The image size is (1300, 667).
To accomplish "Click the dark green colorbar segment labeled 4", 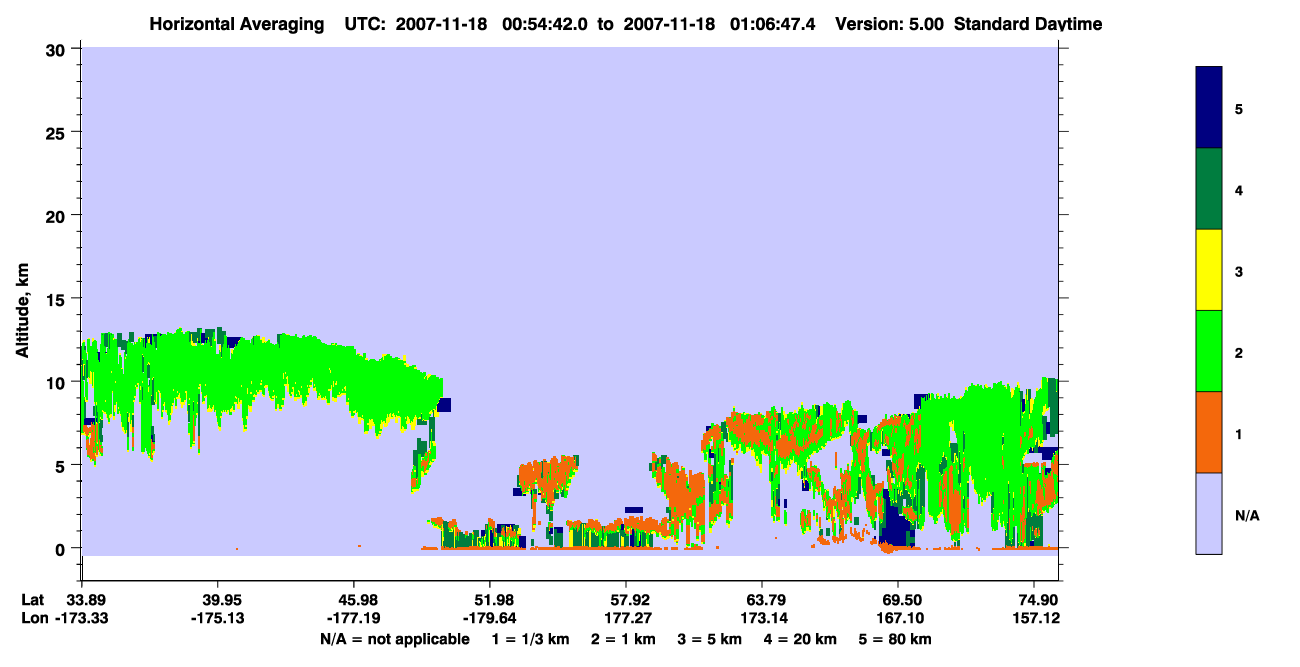I will click(x=1209, y=189).
